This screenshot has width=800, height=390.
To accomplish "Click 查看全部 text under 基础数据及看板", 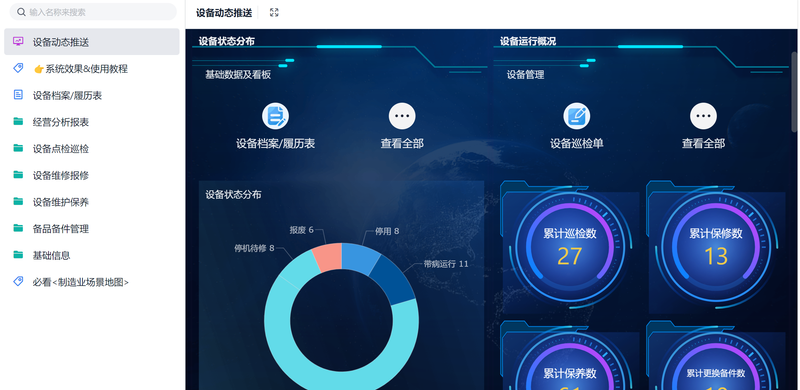I will (x=402, y=143).
